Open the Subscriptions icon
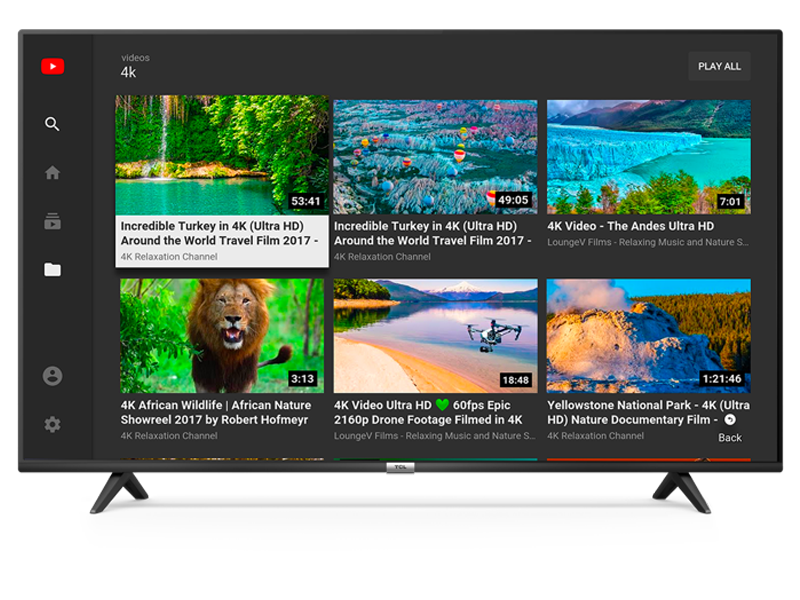The width and height of the screenshot is (800, 600). (x=51, y=222)
